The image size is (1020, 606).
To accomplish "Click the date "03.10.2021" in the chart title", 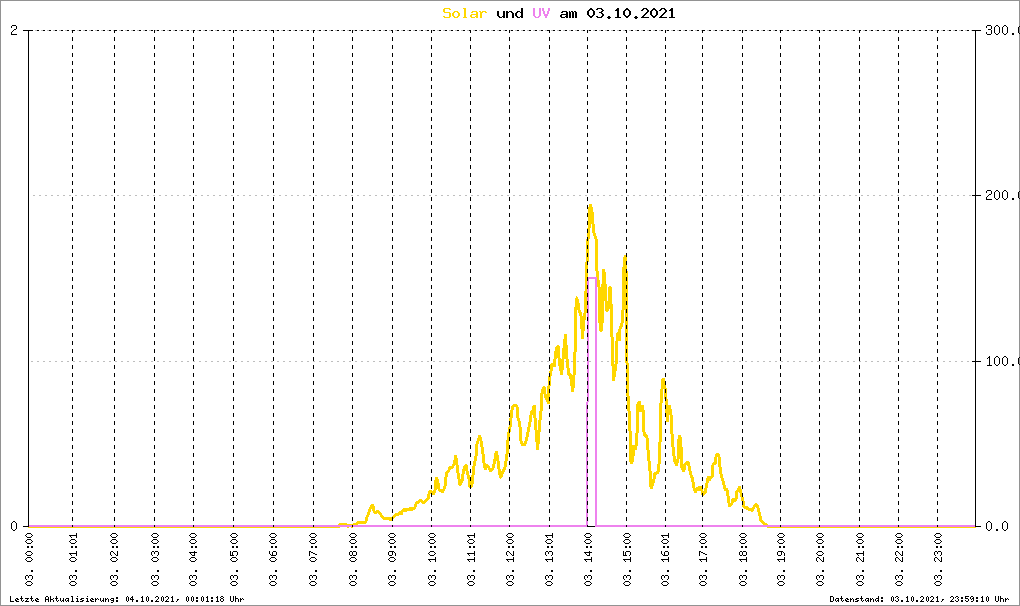I will [631, 13].
